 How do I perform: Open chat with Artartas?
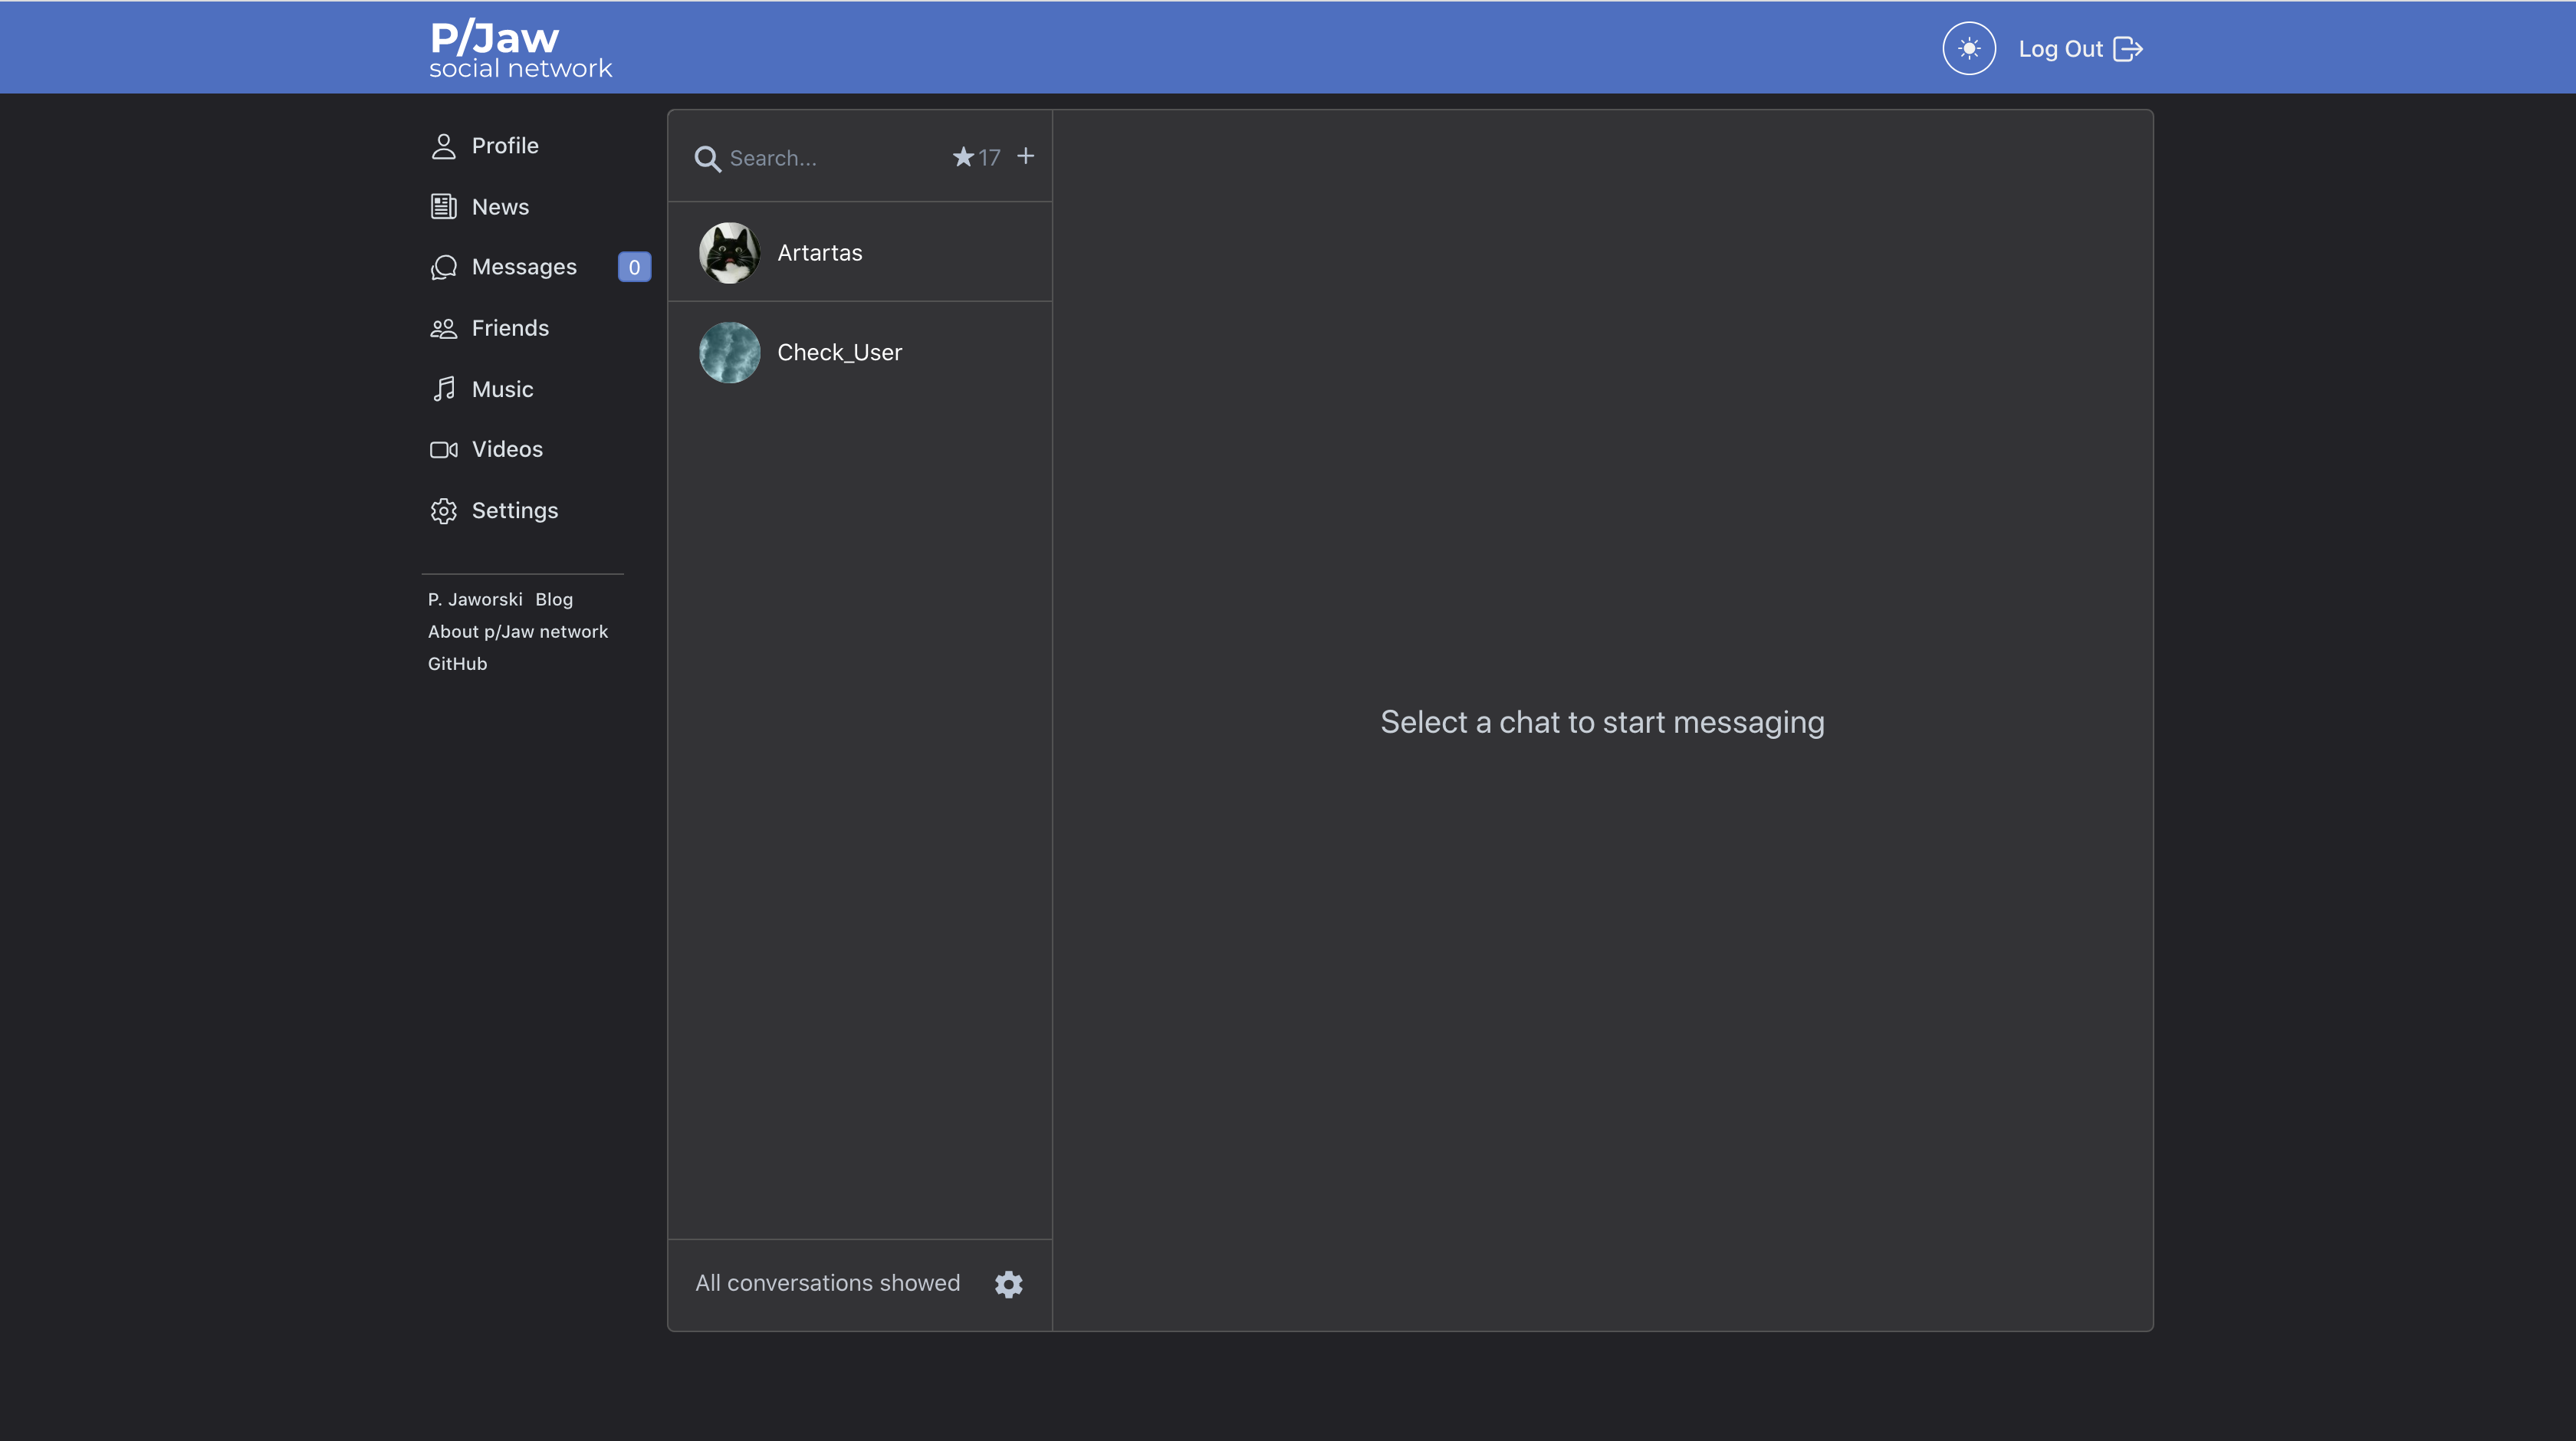coord(860,252)
